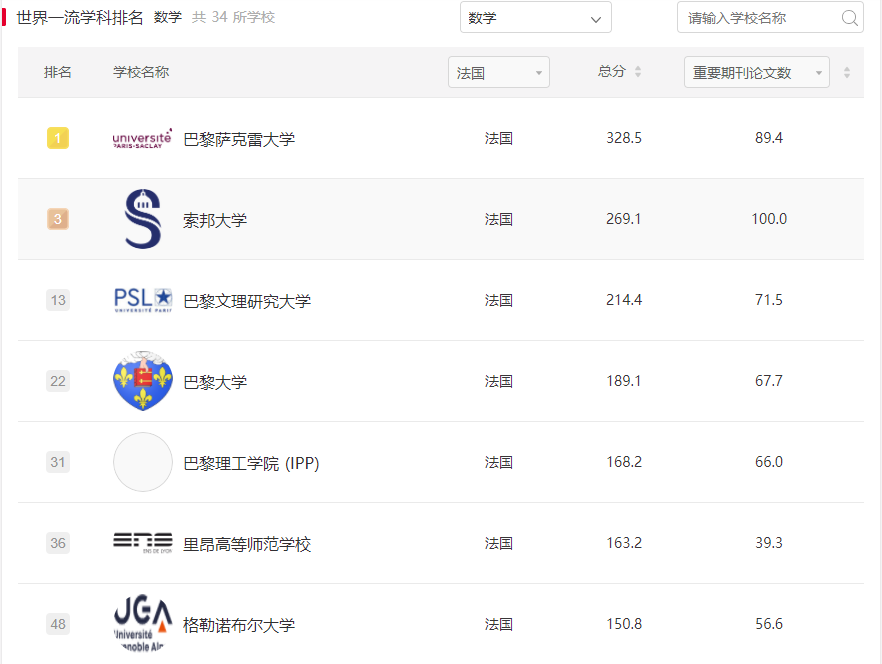
Task: Click indicator value 66.0
Action: point(769,462)
